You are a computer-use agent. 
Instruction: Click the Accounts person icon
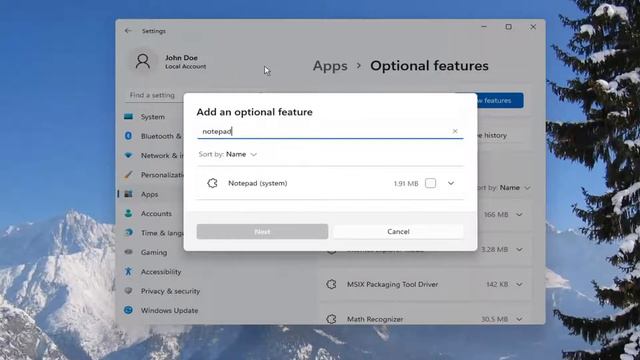(129, 213)
